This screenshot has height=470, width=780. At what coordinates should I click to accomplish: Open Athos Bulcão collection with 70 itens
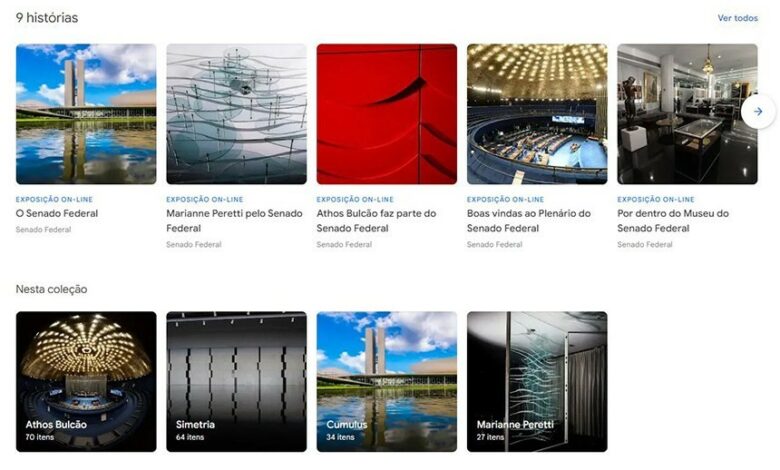click(86, 381)
